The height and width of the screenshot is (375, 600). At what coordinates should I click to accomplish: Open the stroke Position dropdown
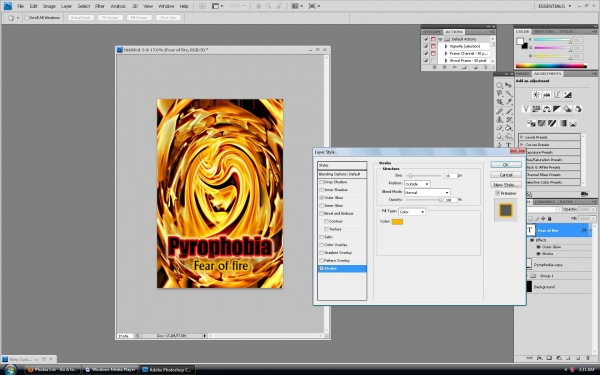(417, 184)
